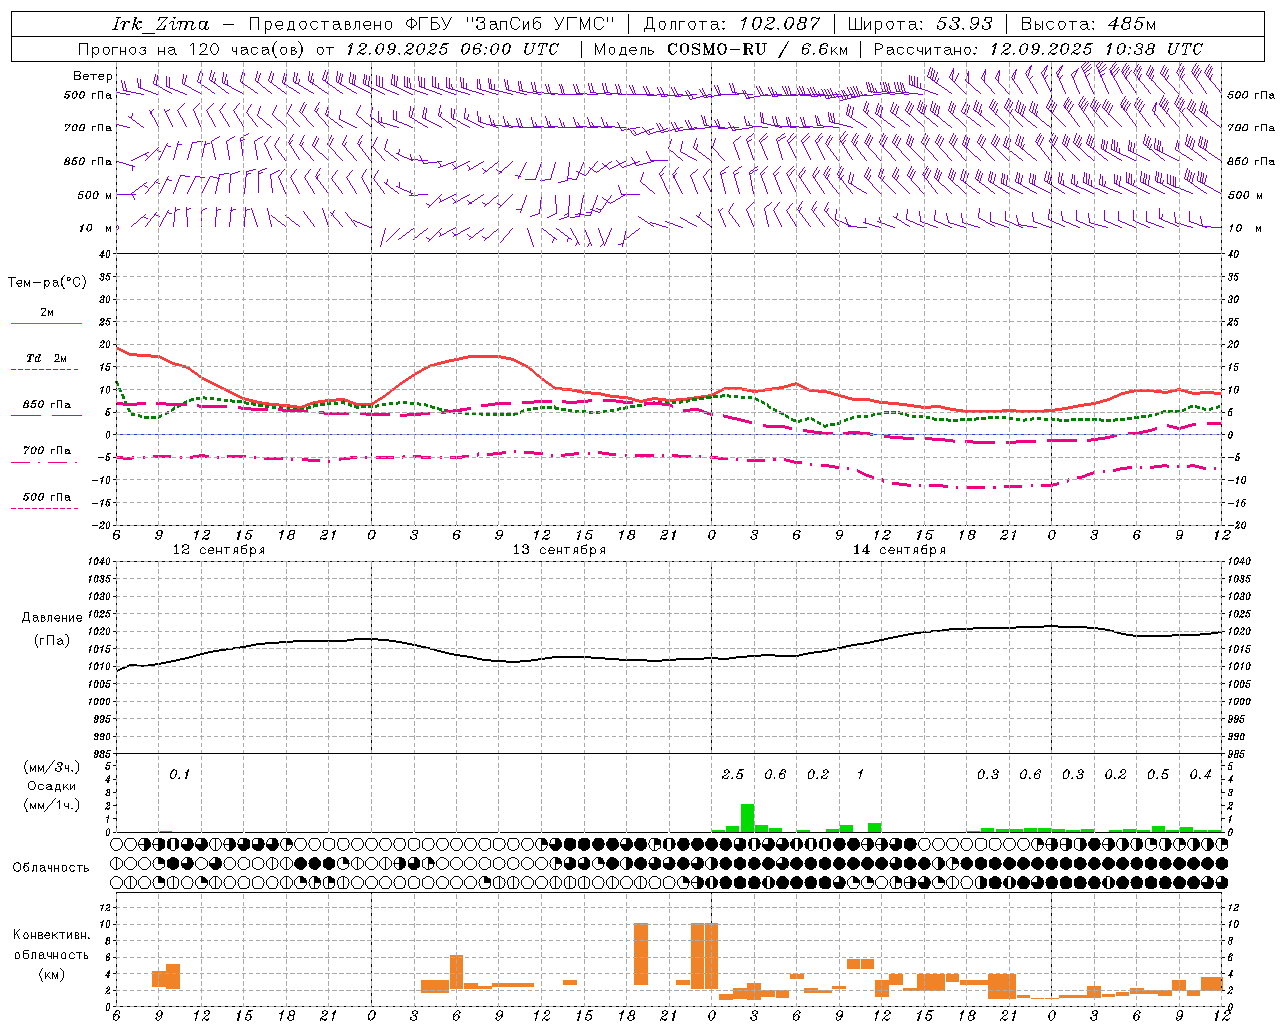1280x1024 pixels.
Task: Select the forecast start "12.09.2025 06:00 UTC"
Action: coord(452,49)
